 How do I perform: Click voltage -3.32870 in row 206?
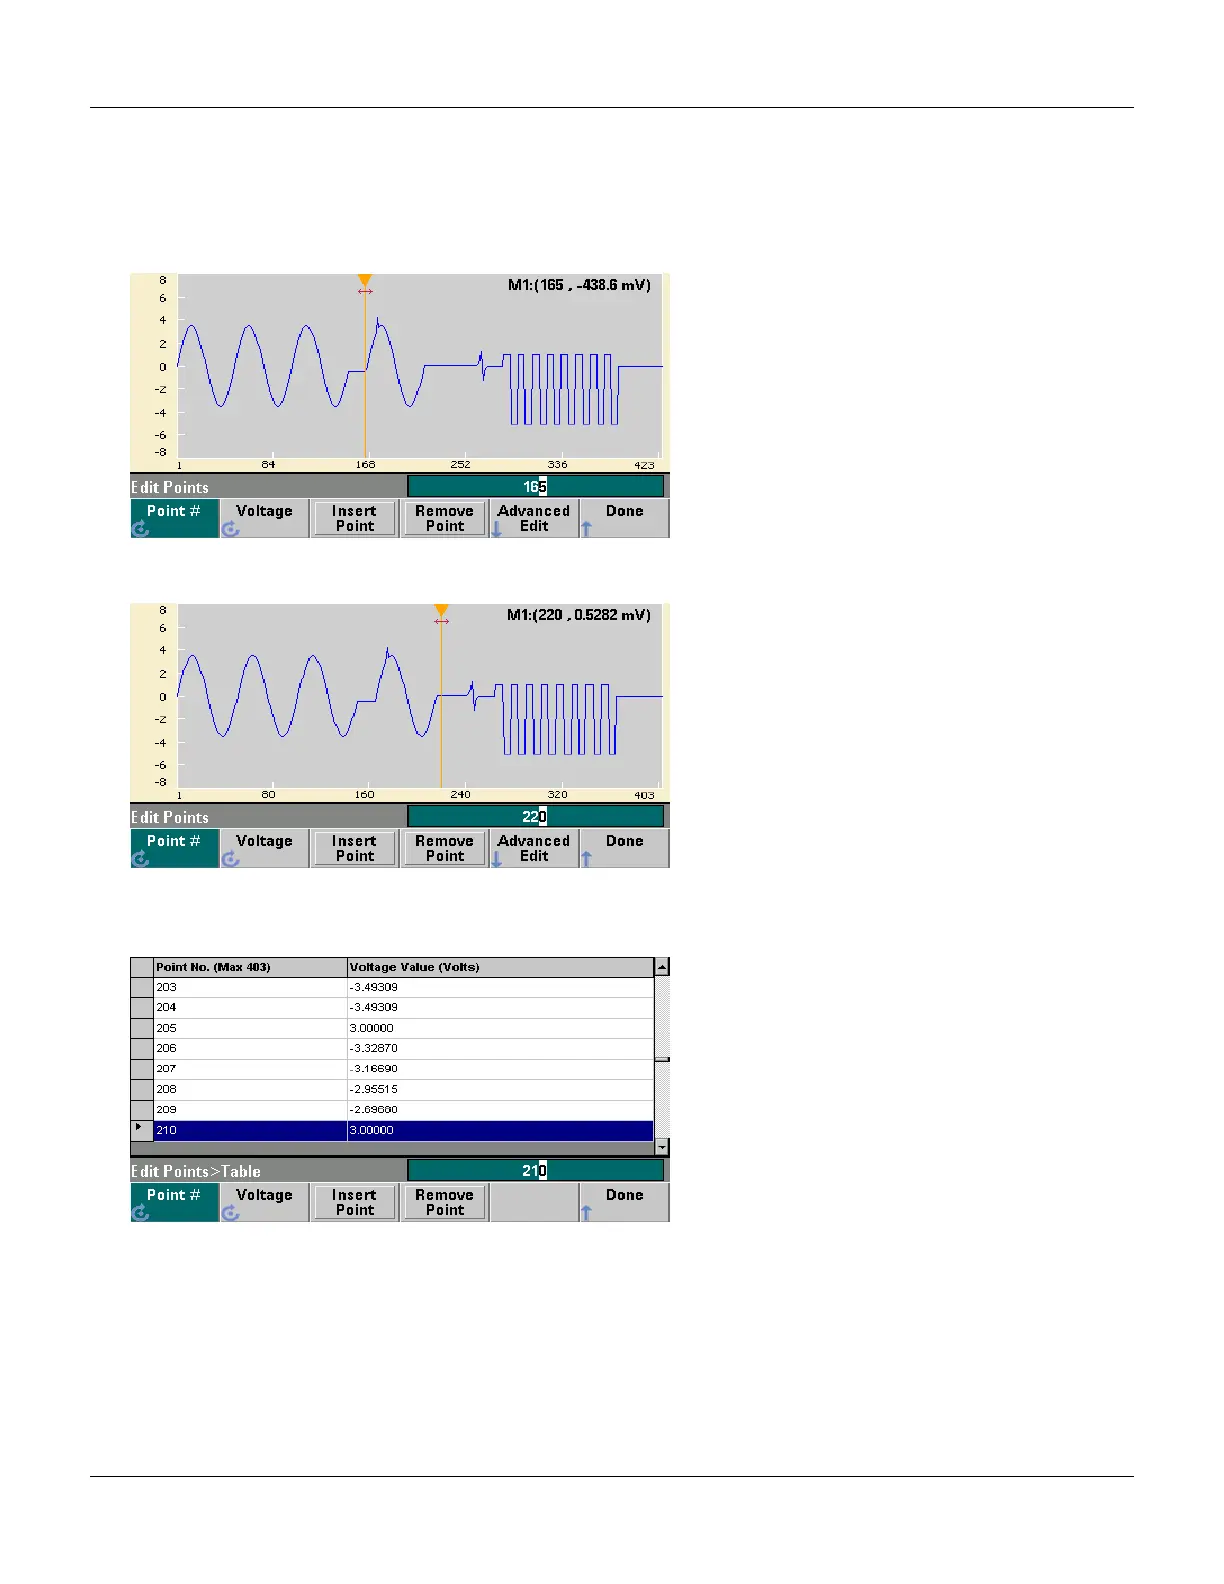500,1049
